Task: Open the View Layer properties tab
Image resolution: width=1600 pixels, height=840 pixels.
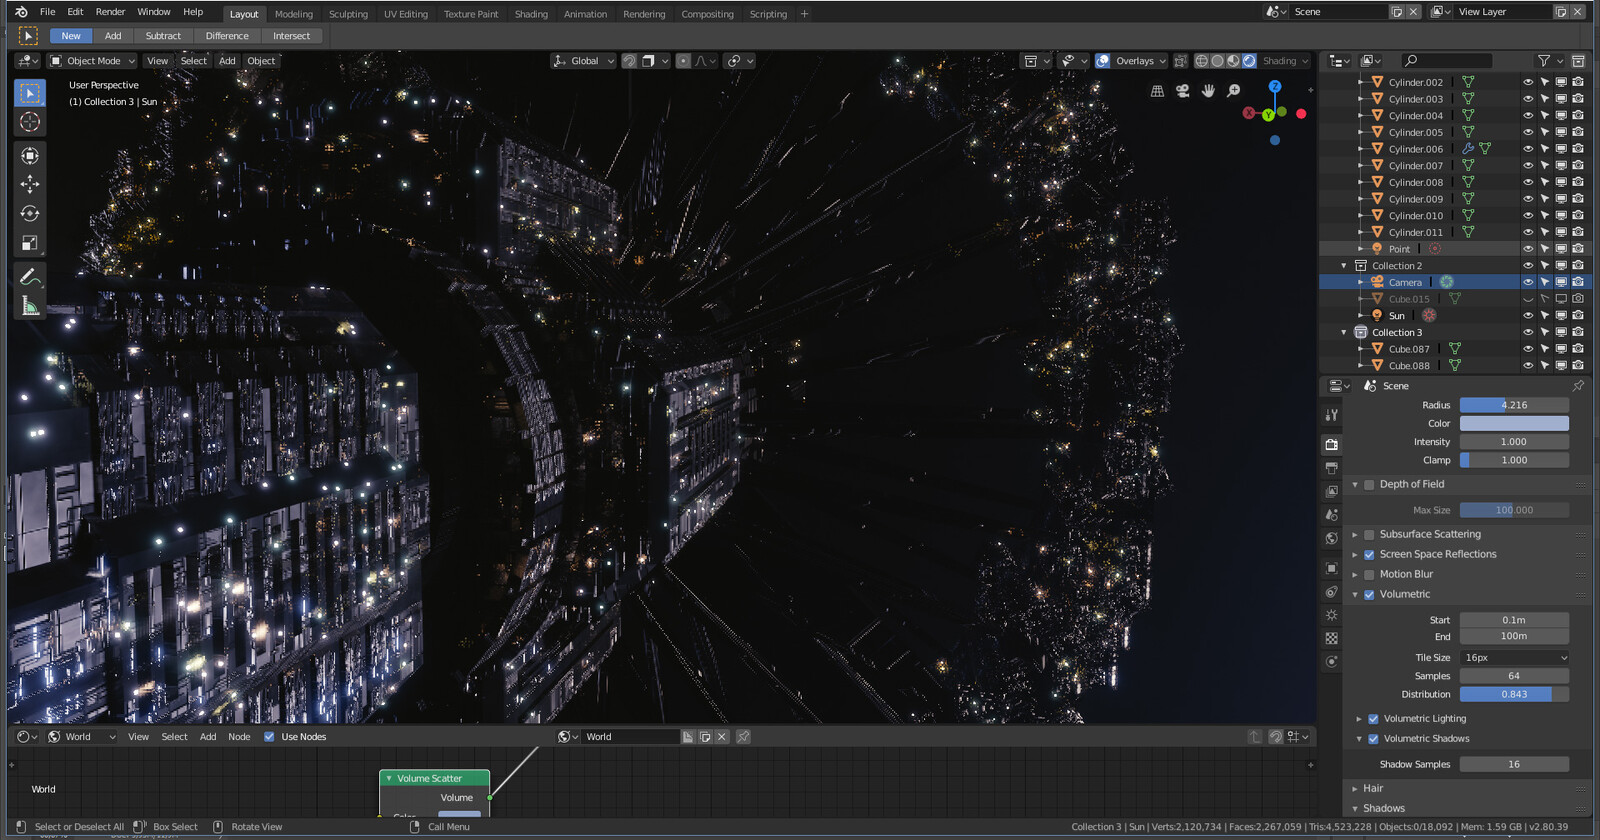Action: 1331,491
